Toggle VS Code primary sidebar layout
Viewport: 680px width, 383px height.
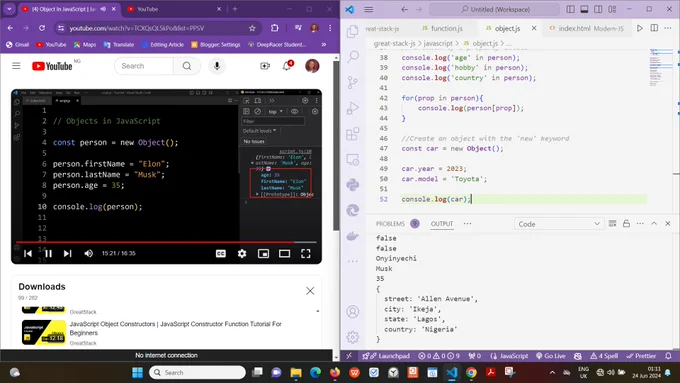[x=571, y=9]
